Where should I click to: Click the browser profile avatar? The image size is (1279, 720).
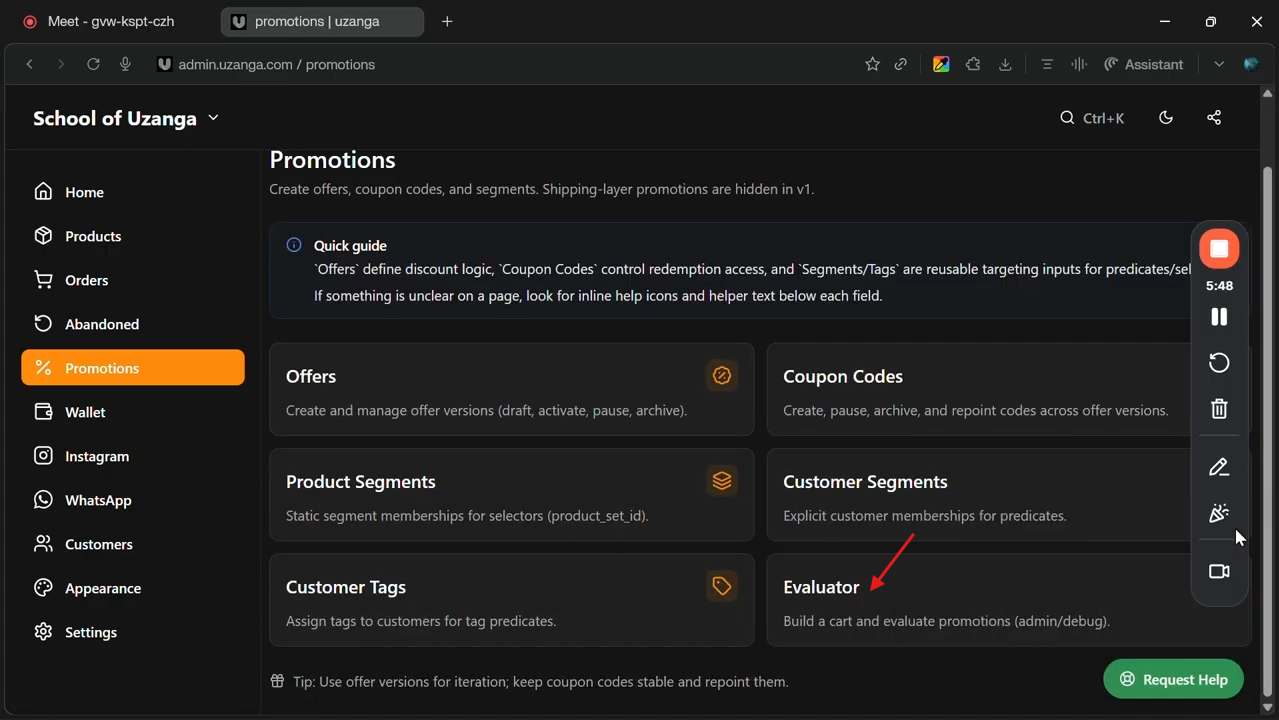tap(1251, 64)
